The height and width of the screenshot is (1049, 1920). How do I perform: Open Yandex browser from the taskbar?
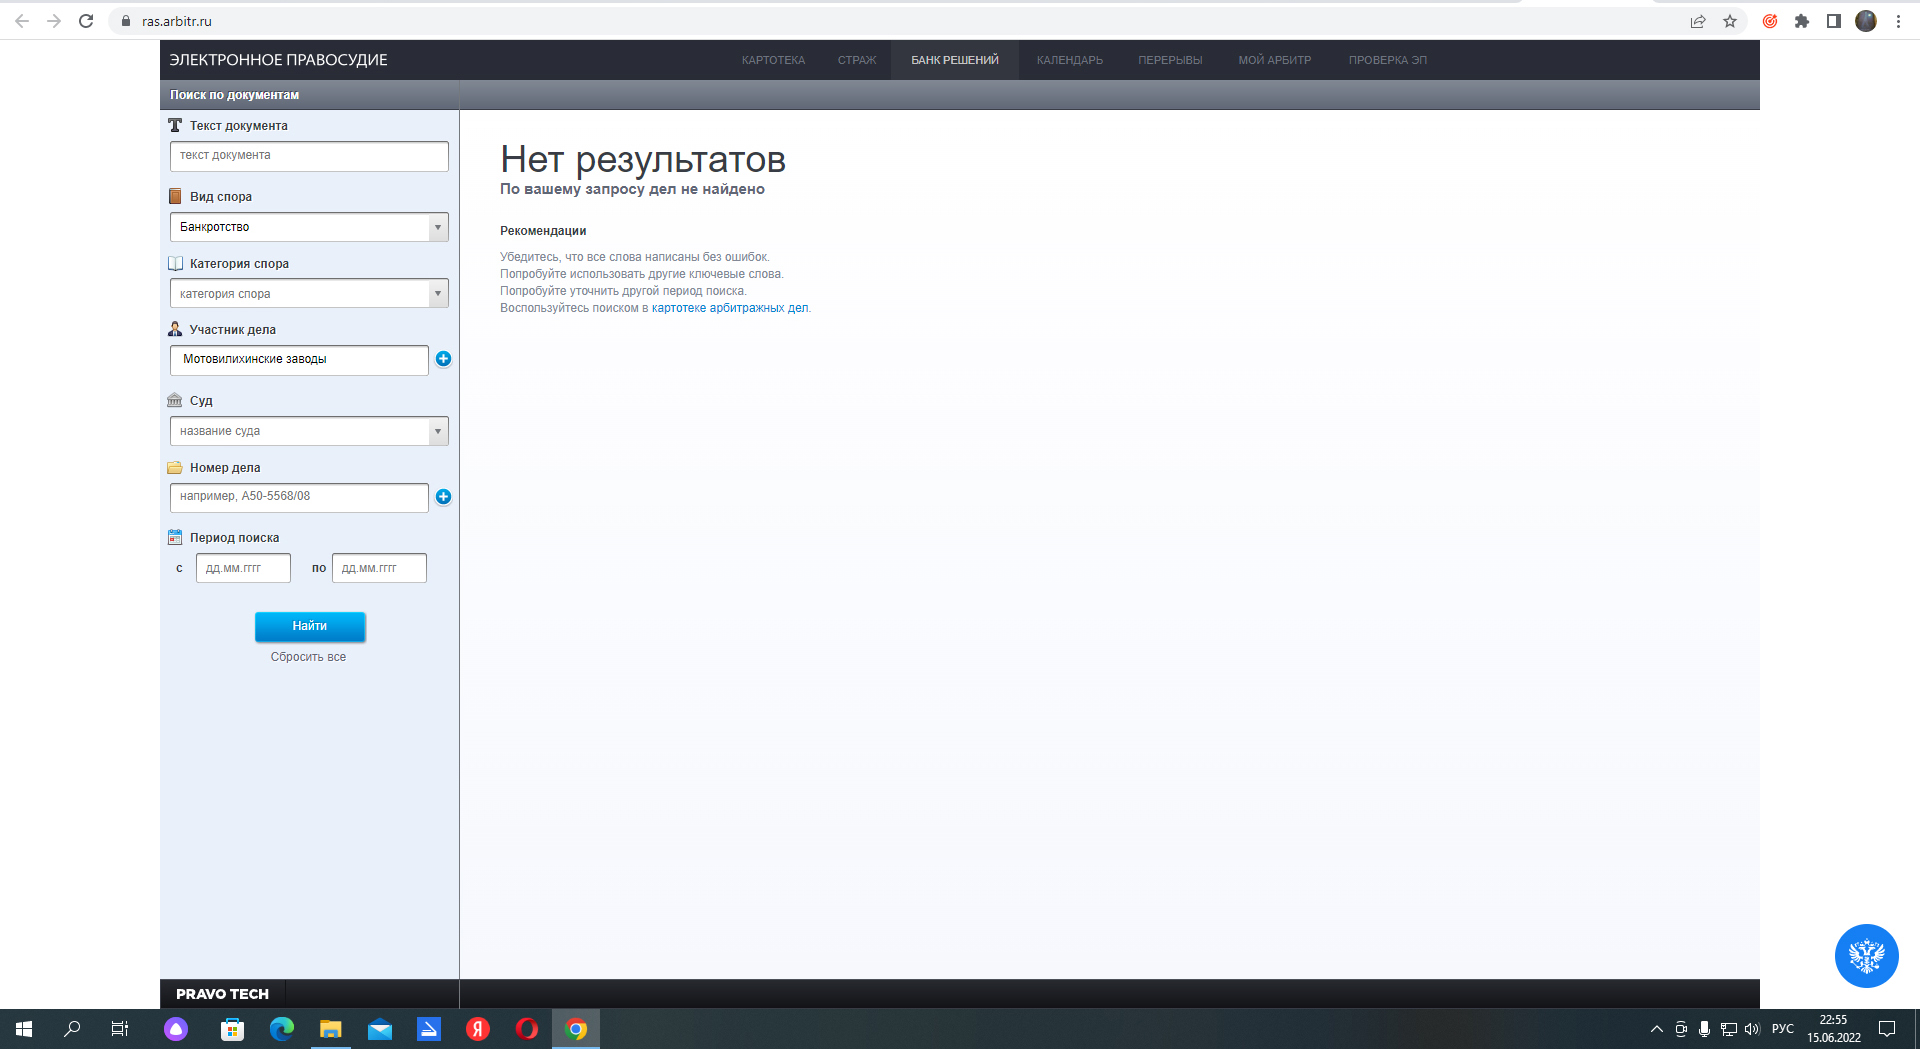coord(478,1029)
